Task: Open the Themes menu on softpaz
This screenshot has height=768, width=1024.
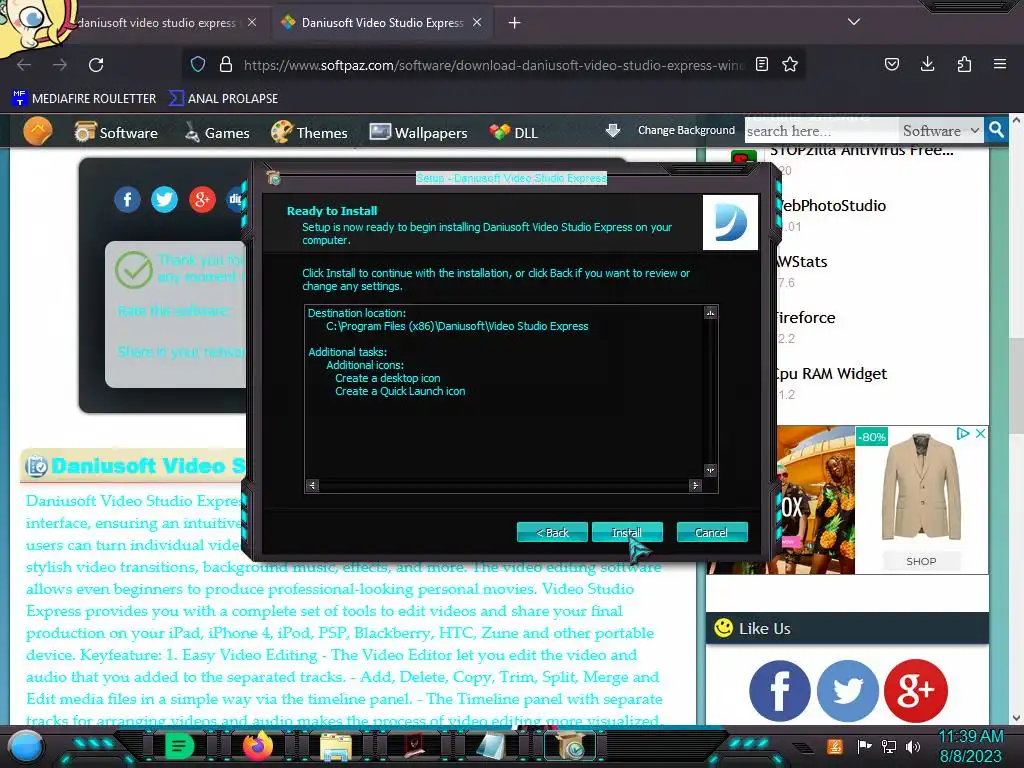Action: [x=309, y=133]
